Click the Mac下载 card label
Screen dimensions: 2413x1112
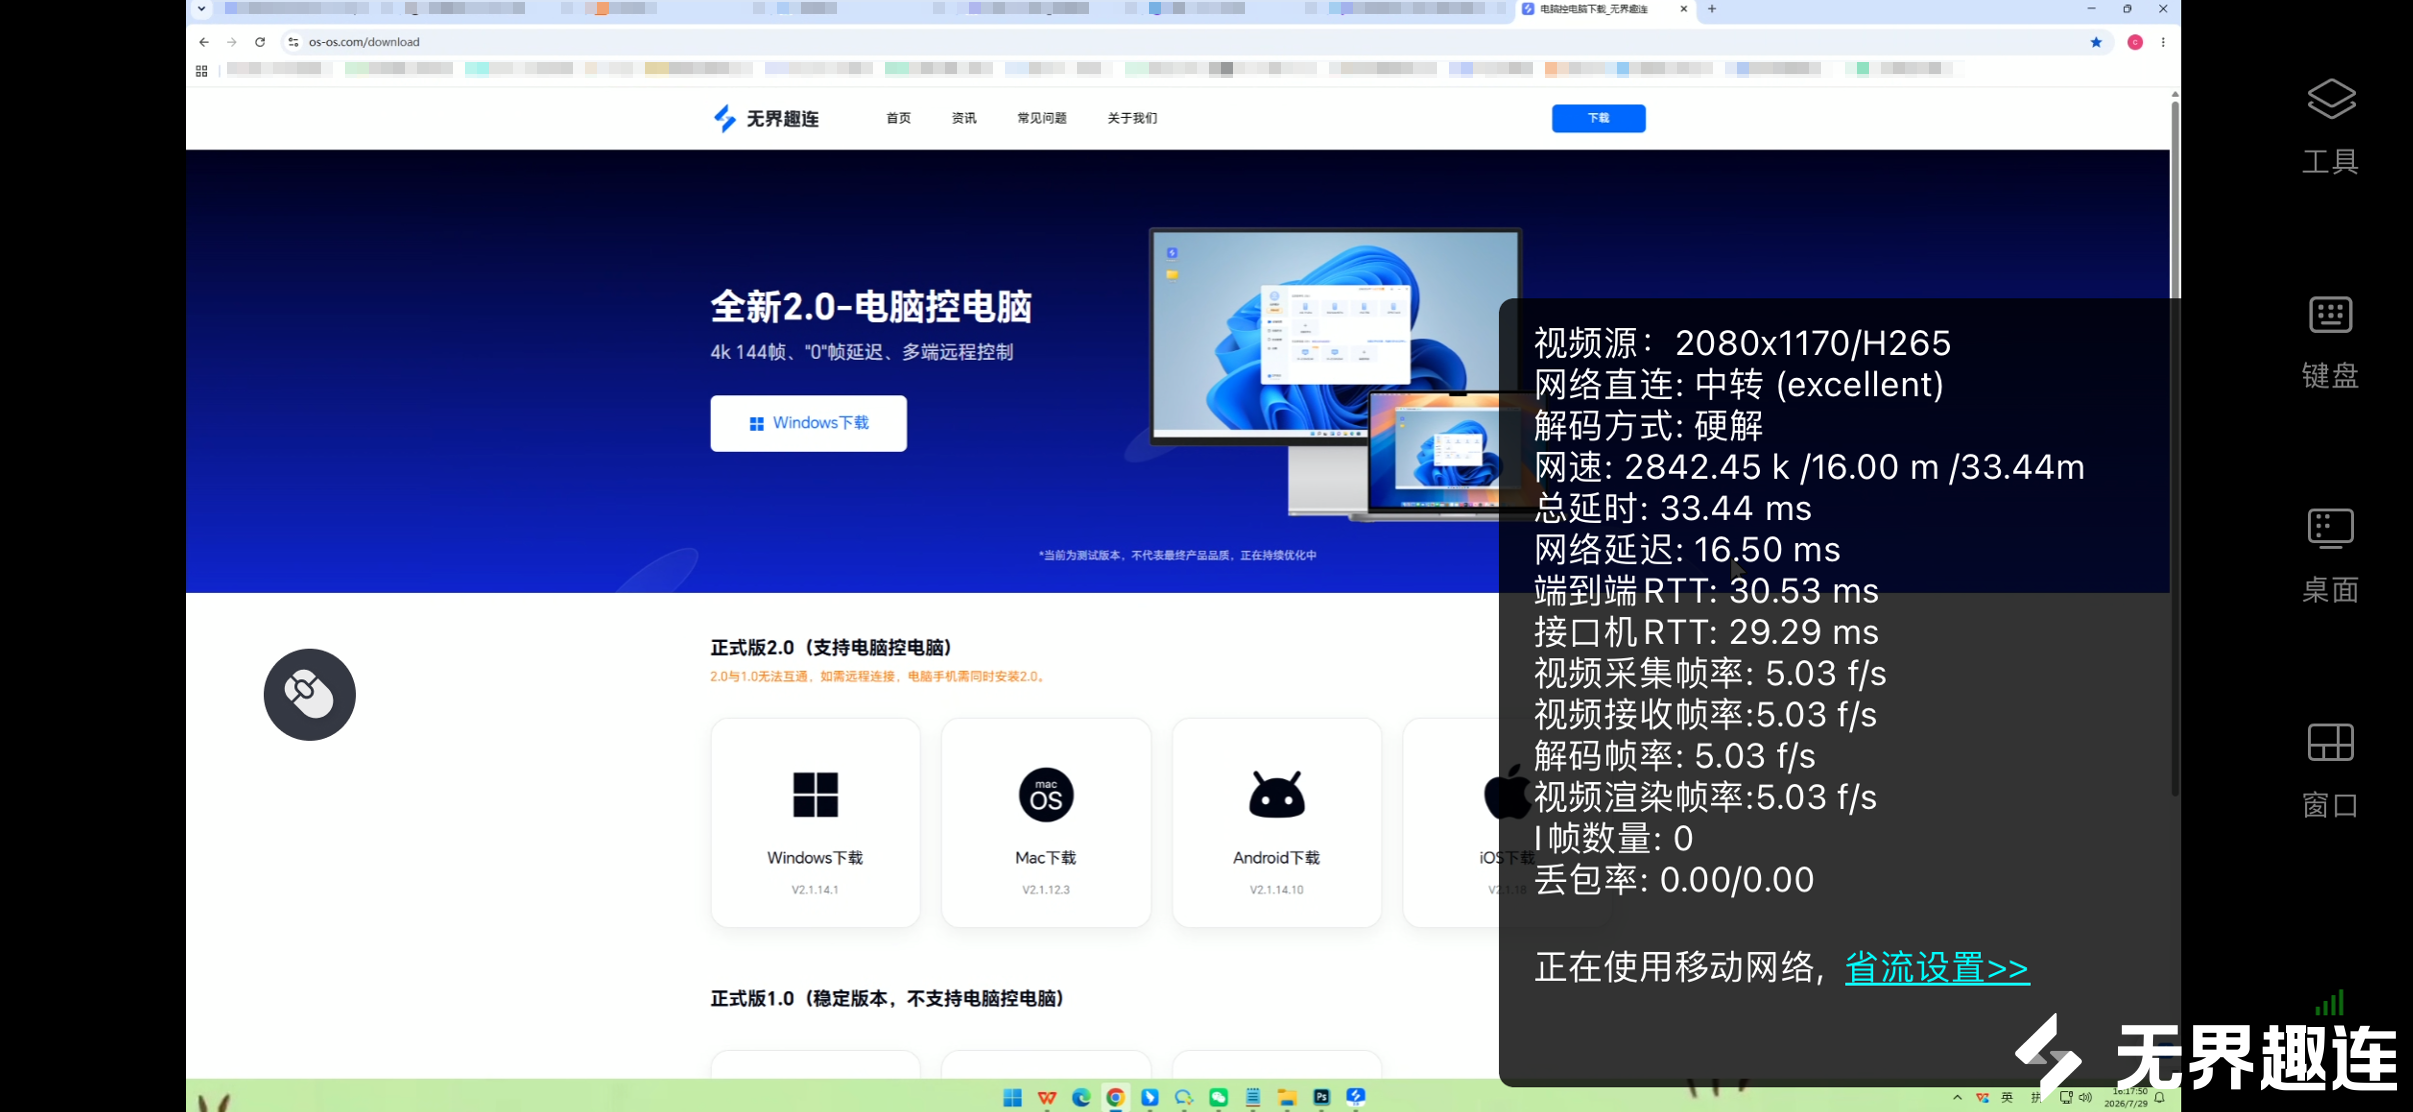(1046, 858)
